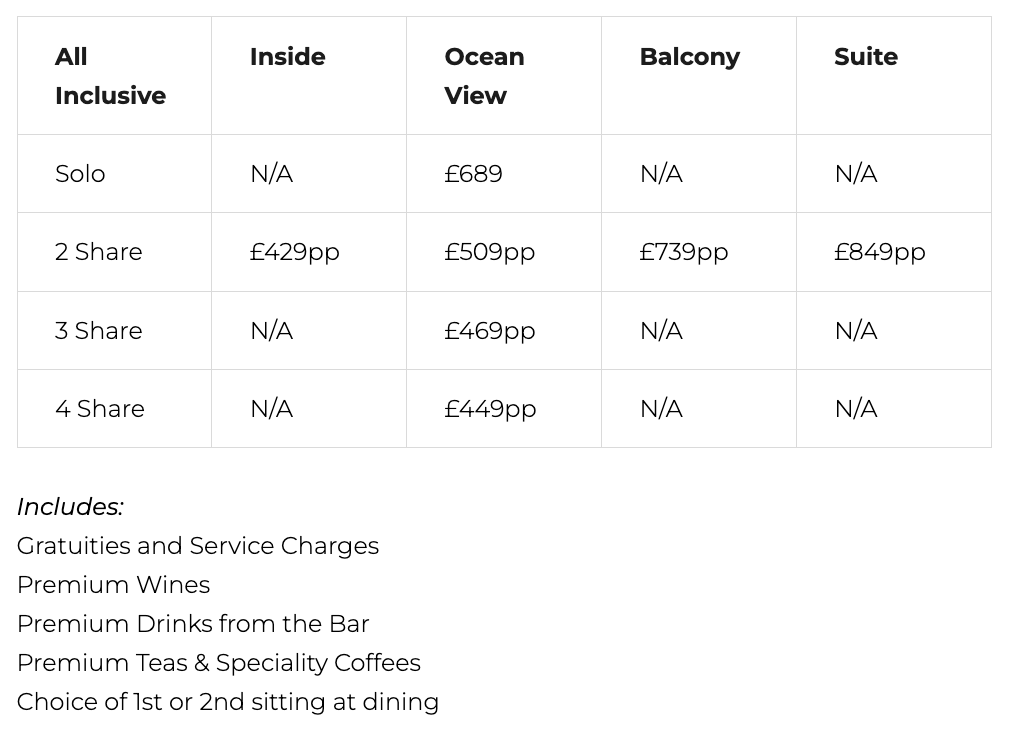This screenshot has height=738, width=1010.
Task: Click the Includes: heading text
Action: (70, 507)
